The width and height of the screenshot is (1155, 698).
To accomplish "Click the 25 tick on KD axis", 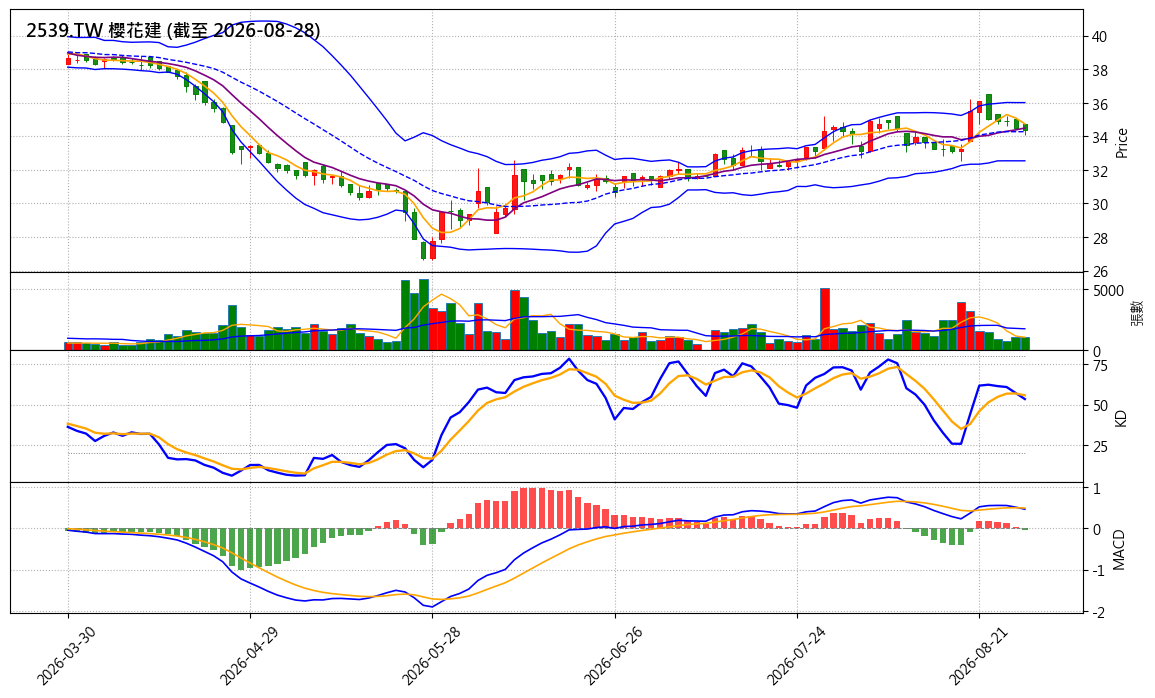I will click(x=1100, y=446).
